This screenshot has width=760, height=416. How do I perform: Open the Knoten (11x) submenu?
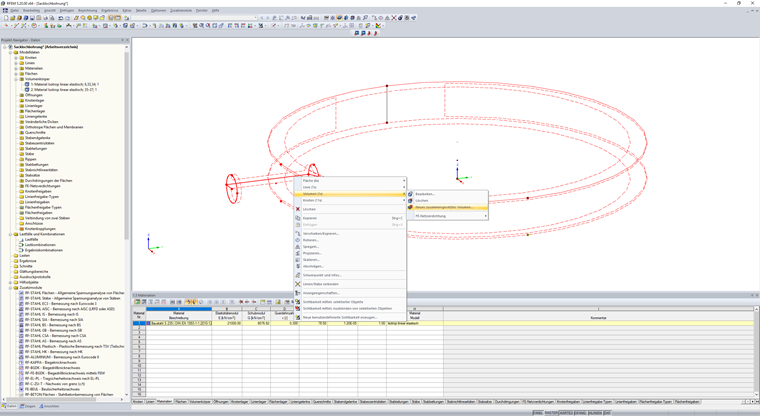pyautogui.click(x=350, y=200)
